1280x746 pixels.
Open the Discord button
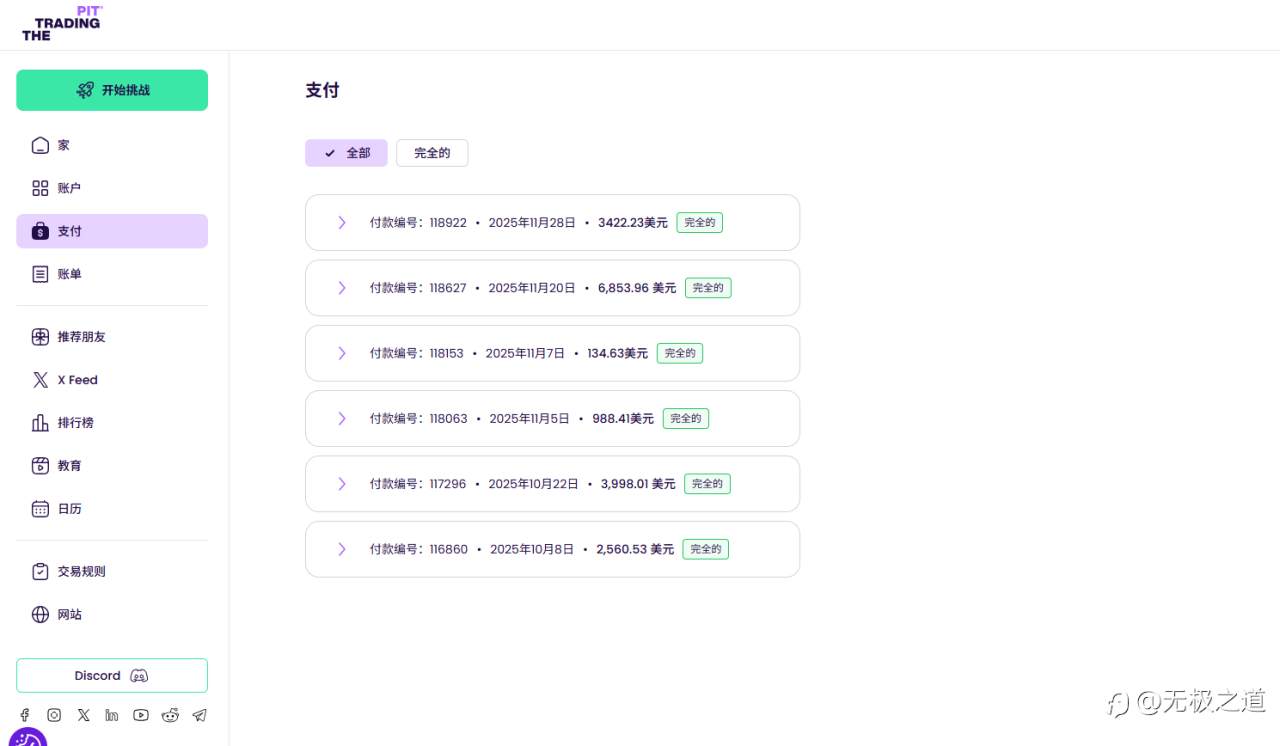[x=112, y=675]
